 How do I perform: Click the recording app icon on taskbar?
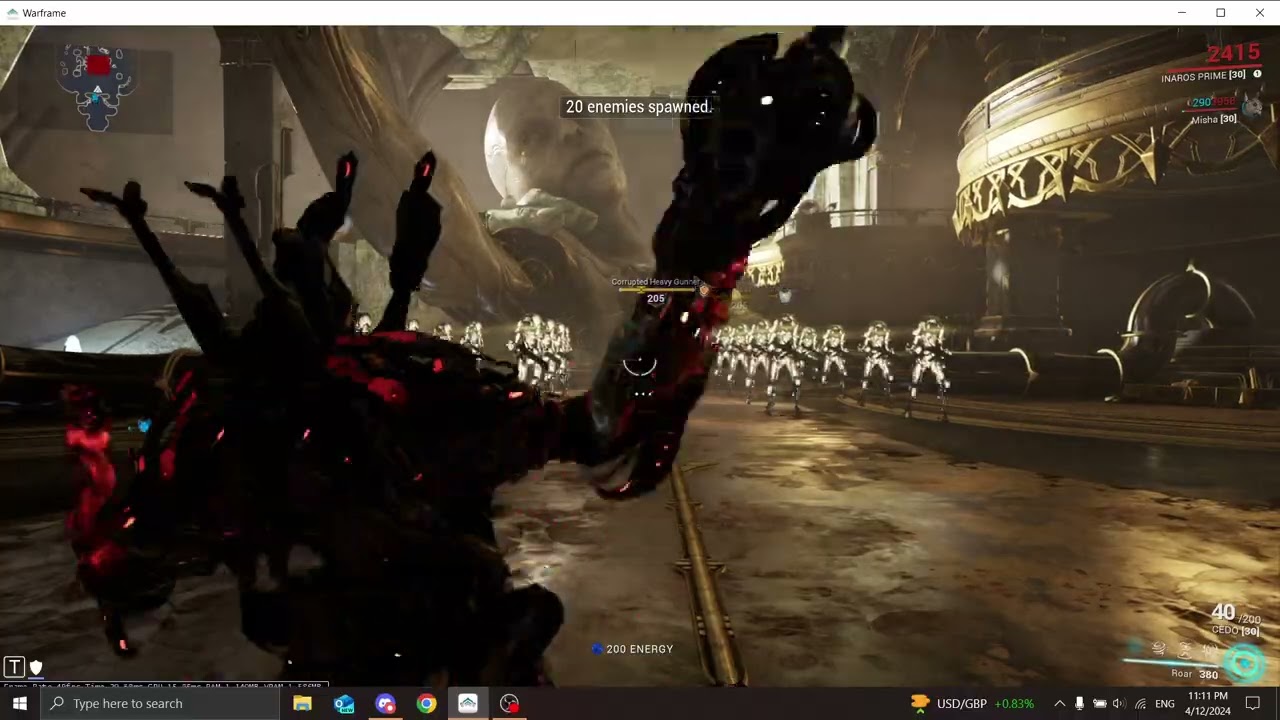coord(509,703)
